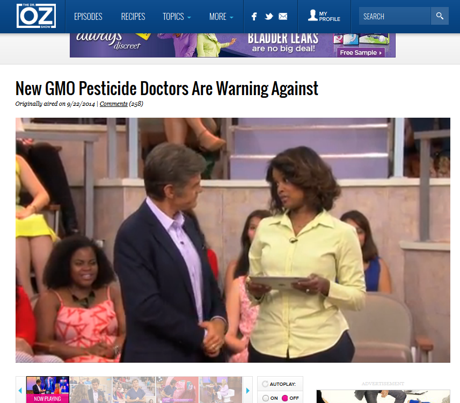Click into the Search input field
Viewport: 460px width, 403px height.
coord(395,16)
